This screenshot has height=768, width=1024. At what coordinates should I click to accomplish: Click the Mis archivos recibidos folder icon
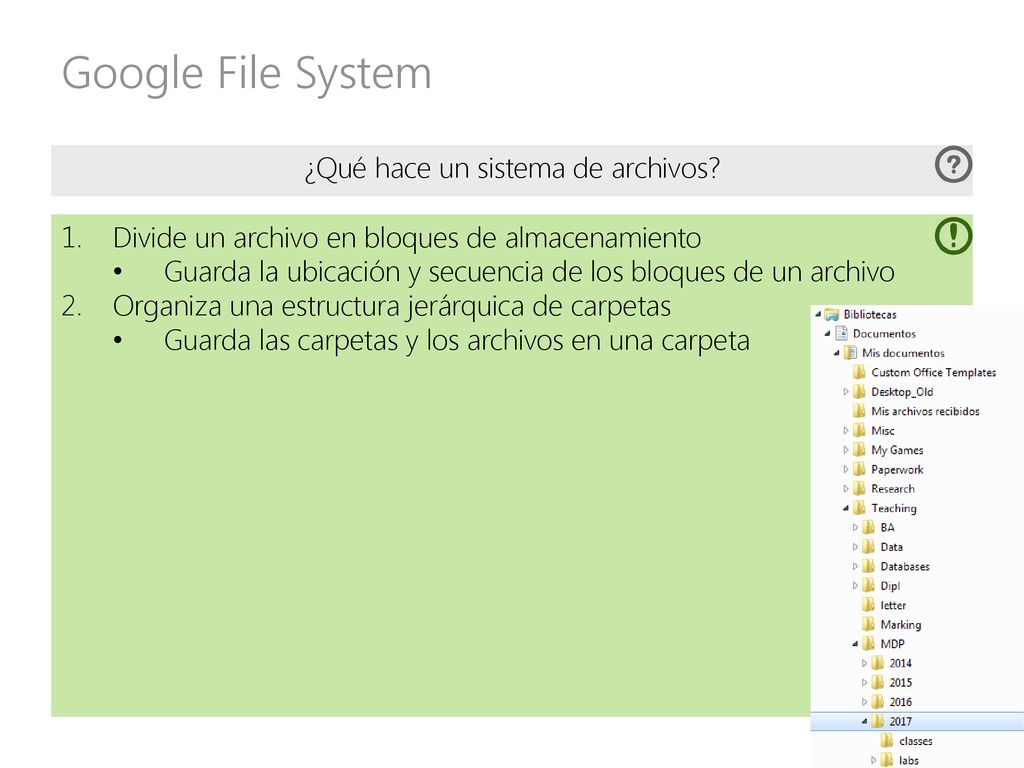point(859,411)
